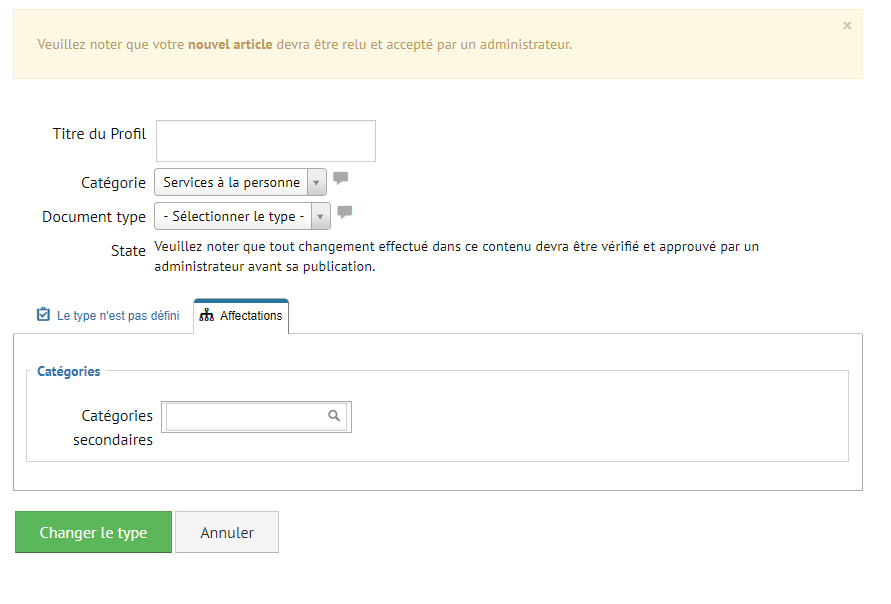
Task: Click the green 'Changer le type' button
Action: point(93,532)
